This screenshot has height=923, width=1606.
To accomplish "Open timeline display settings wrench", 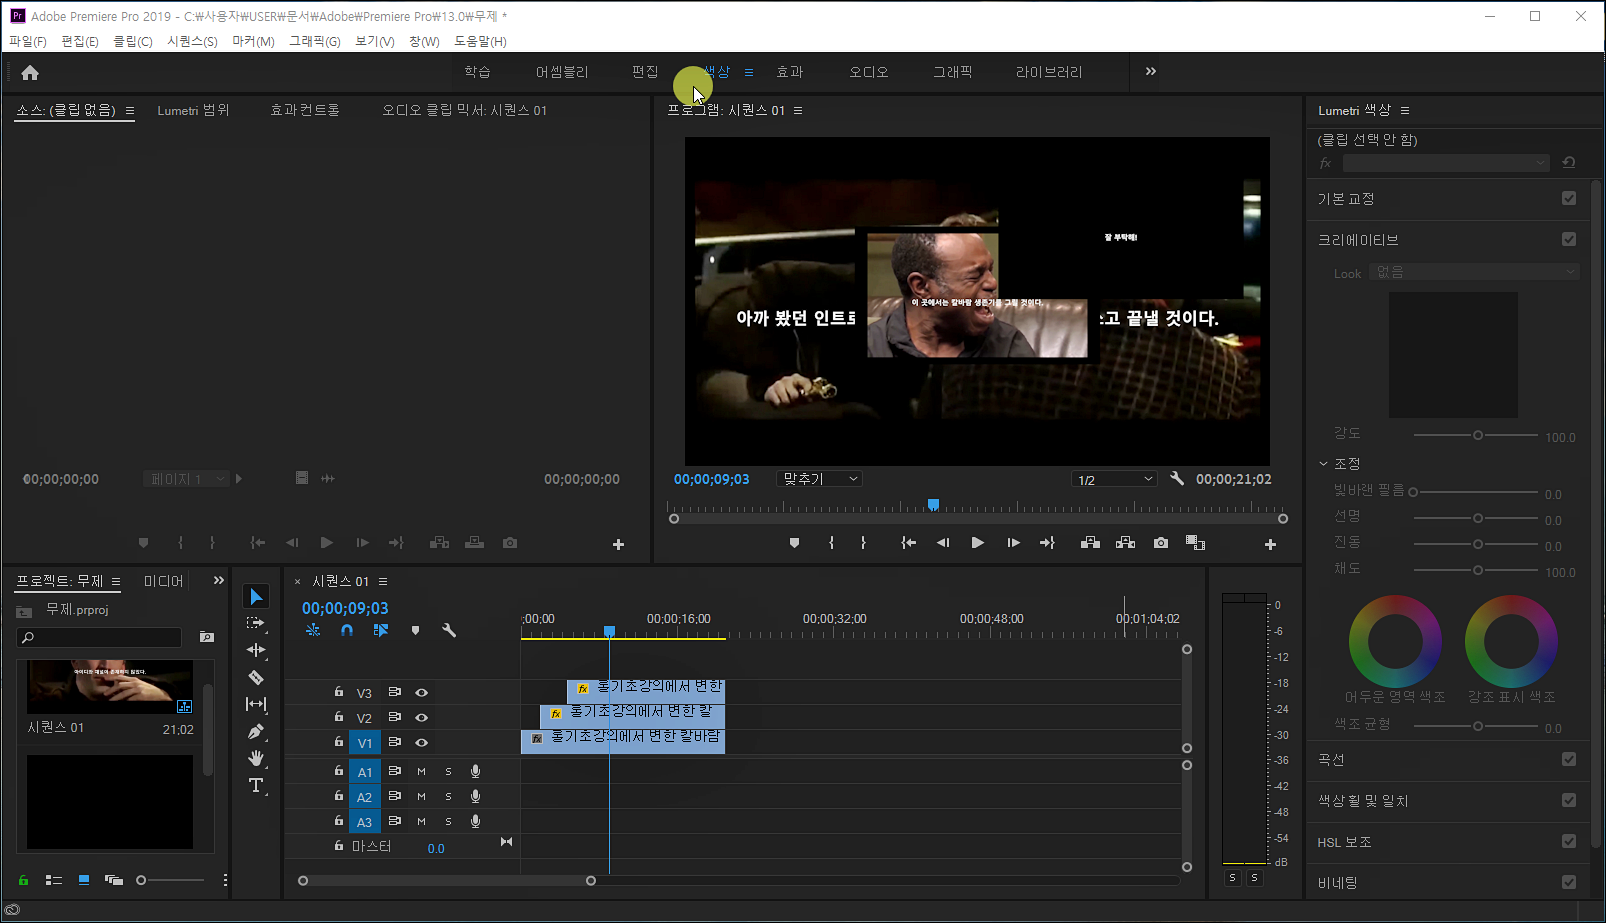I will point(449,630).
